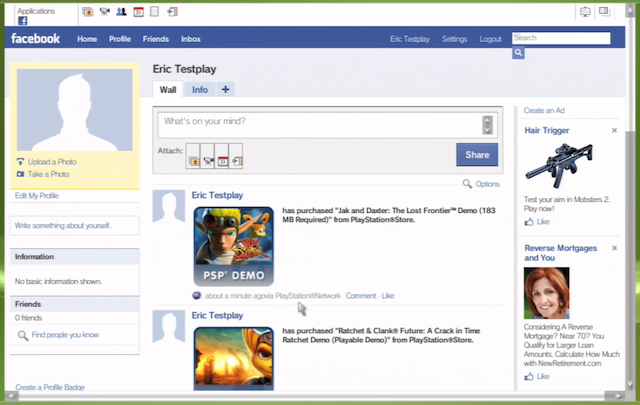Open the wall Options link
Screen dimensions: 640x405
487,184
